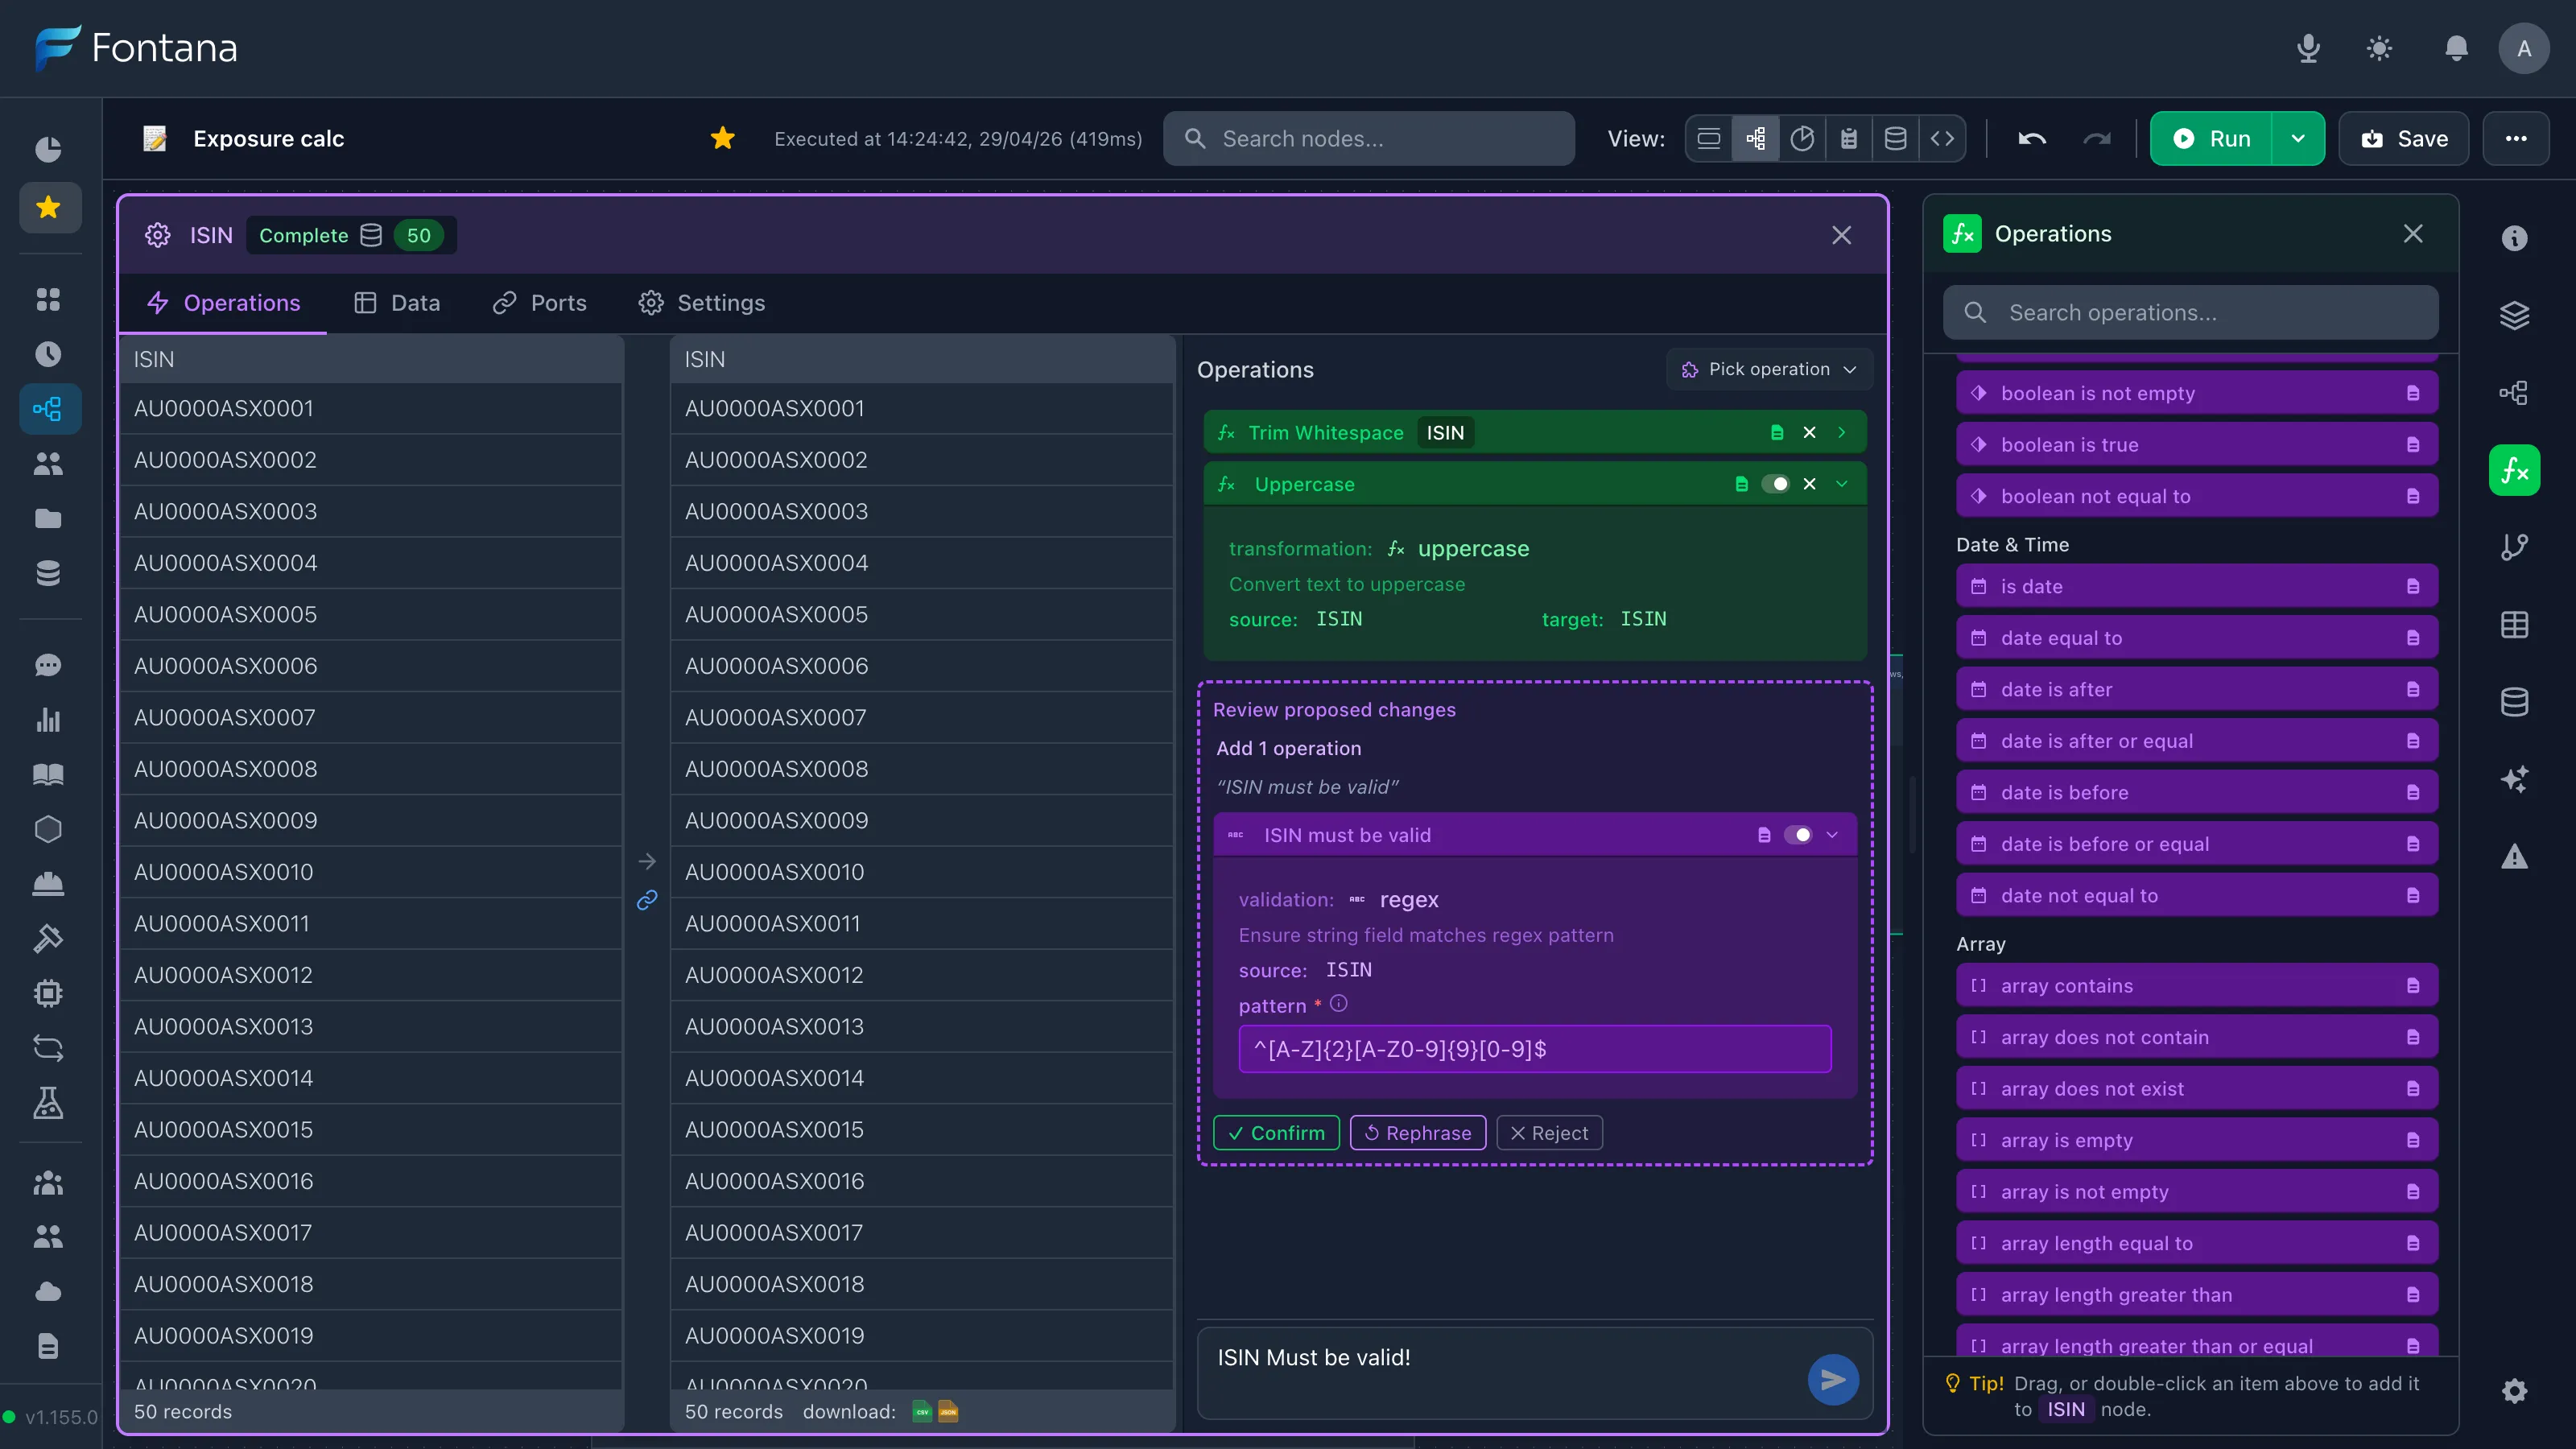This screenshot has width=2576, height=1449.
Task: Open notifications bell
Action: click(2456, 48)
